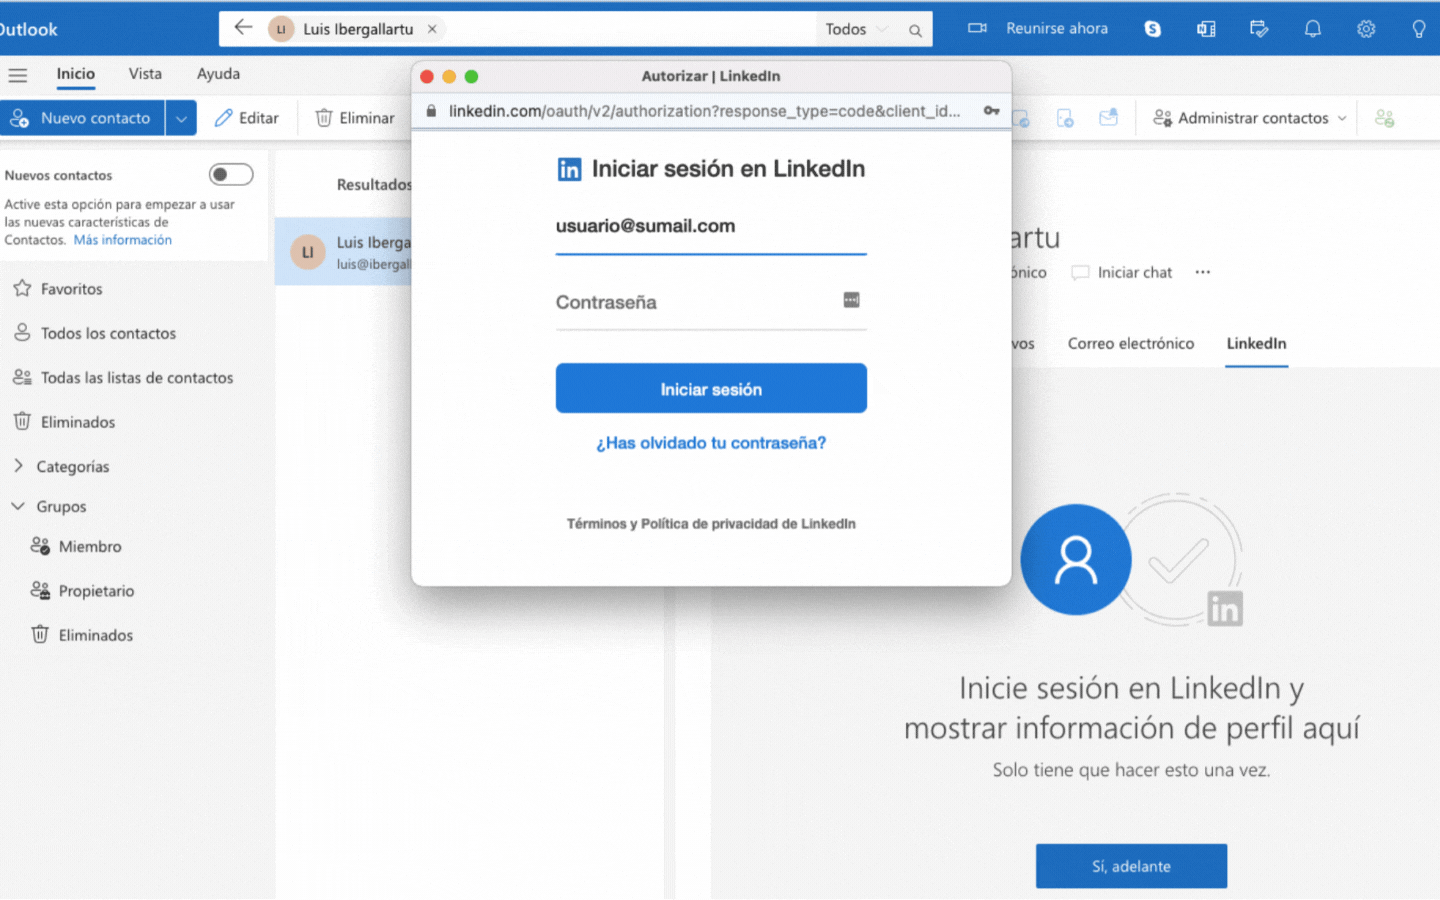Click the video camera Reunirse ahora icon
Image resolution: width=1440 pixels, height=900 pixels.
point(977,28)
